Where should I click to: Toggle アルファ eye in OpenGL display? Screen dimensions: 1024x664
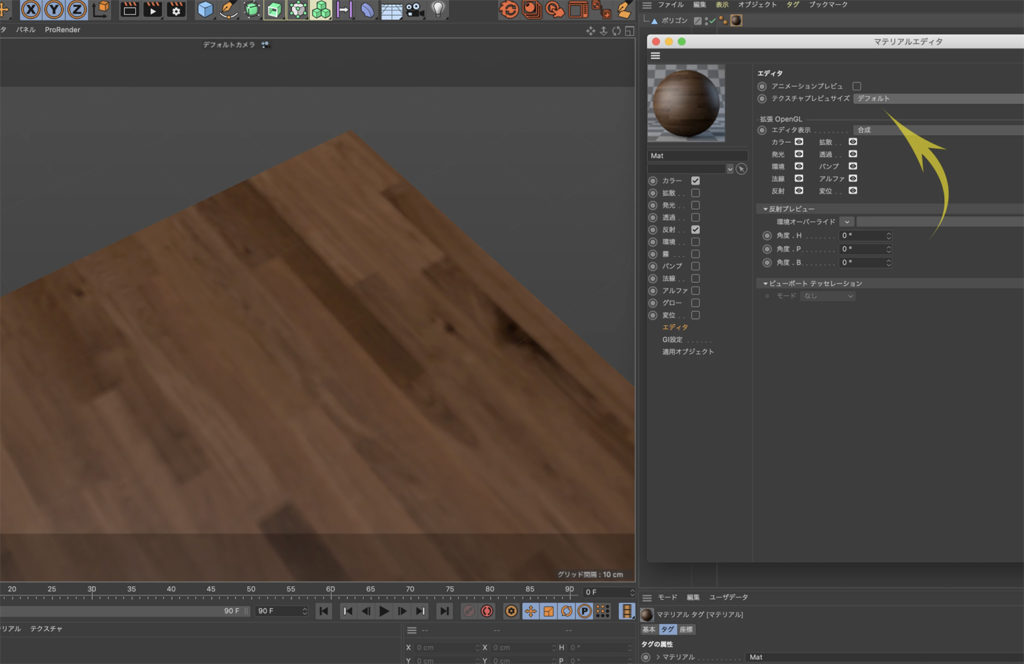(x=853, y=178)
